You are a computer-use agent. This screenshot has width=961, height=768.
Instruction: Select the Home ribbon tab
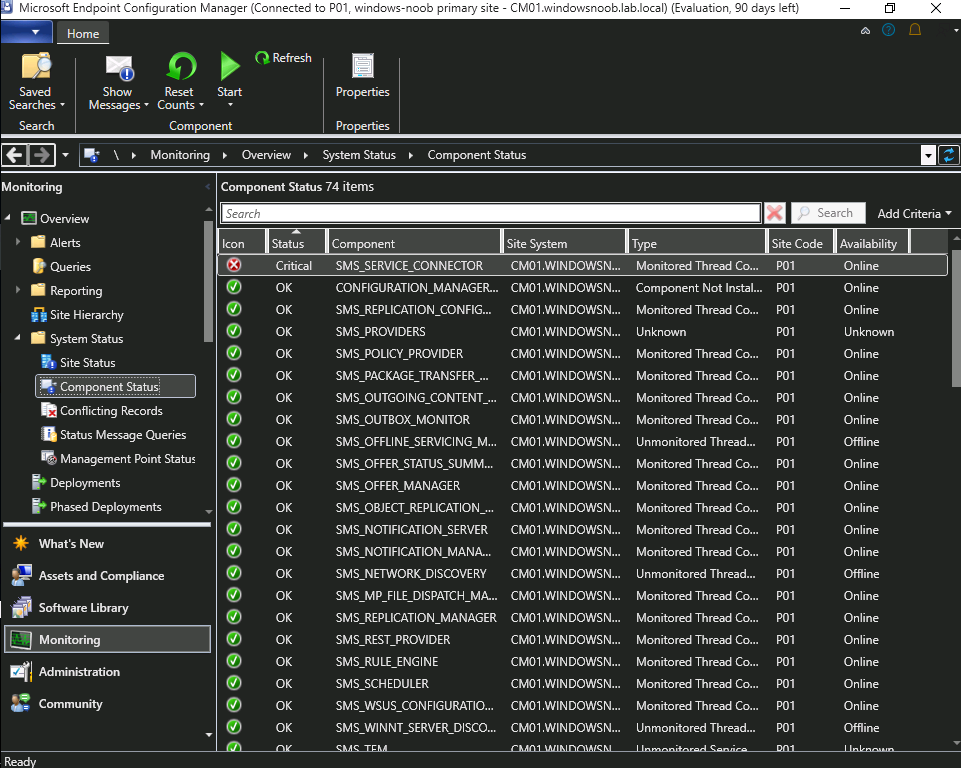click(83, 34)
